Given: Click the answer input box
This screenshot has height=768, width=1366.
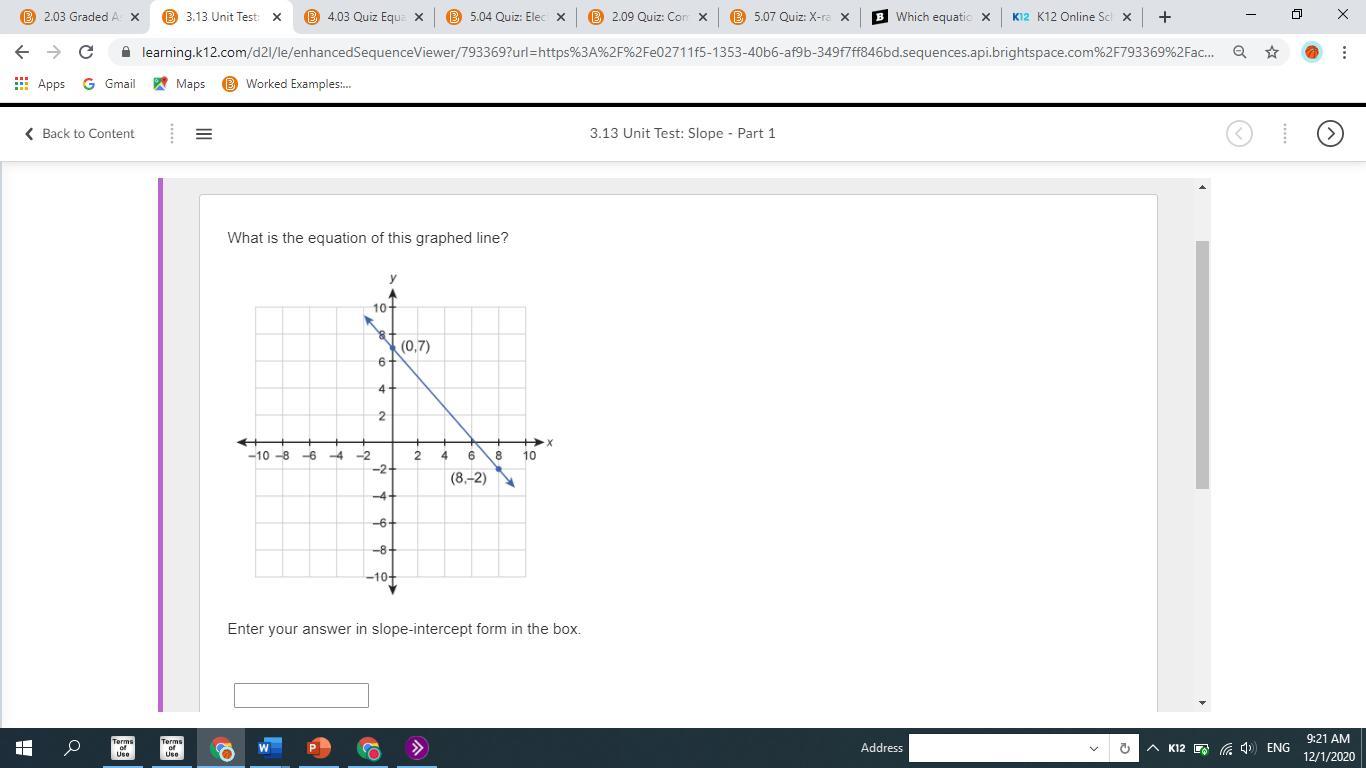Looking at the screenshot, I should [301, 695].
